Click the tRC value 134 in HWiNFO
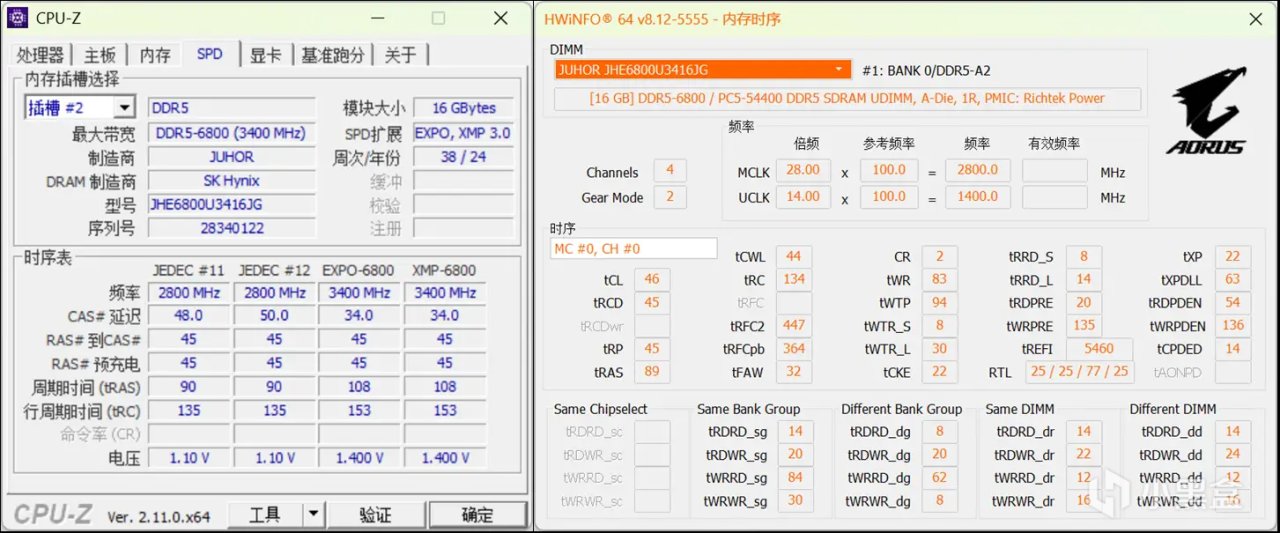1280x533 pixels. tap(794, 280)
